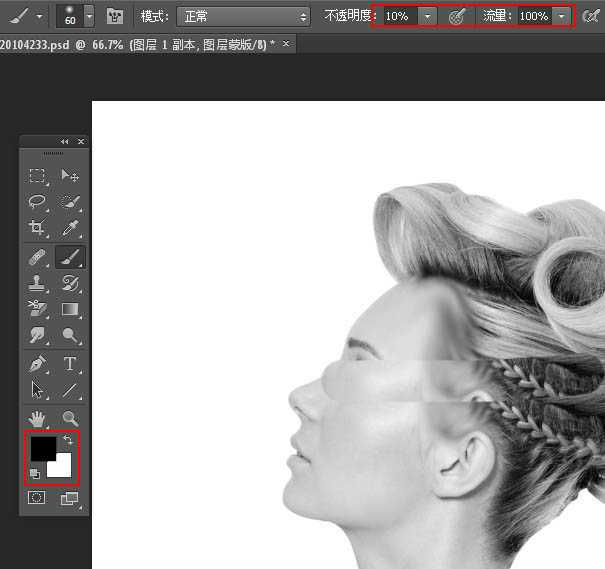This screenshot has height=569, width=605.
Task: Open the blend mode dropdown
Action: tap(244, 17)
